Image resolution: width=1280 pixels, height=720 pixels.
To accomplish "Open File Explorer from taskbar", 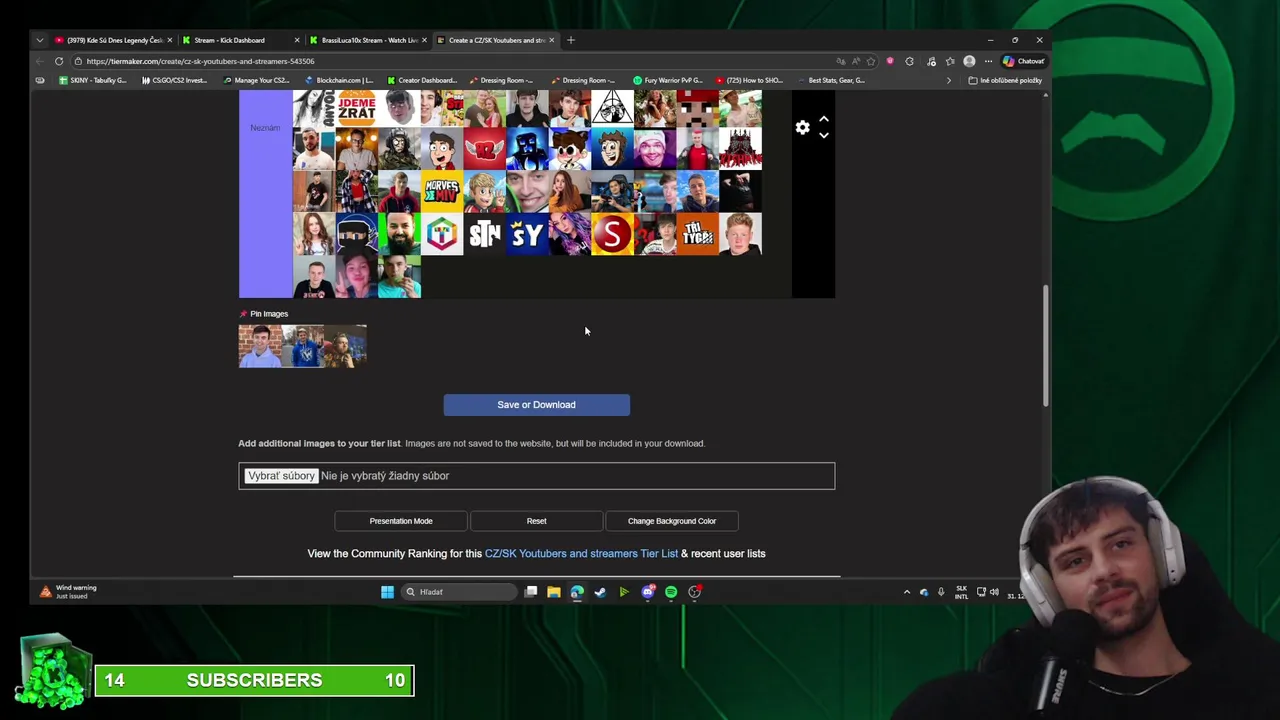I will (x=553, y=592).
